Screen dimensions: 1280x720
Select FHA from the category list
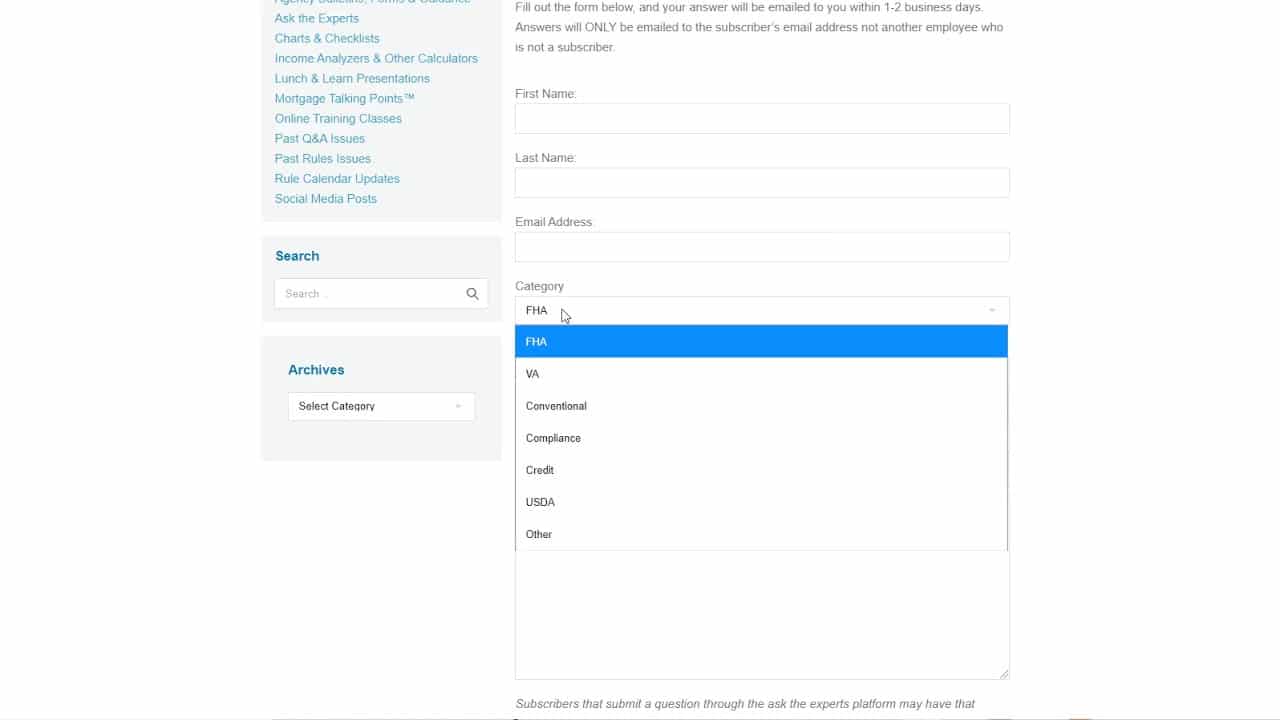pos(760,342)
